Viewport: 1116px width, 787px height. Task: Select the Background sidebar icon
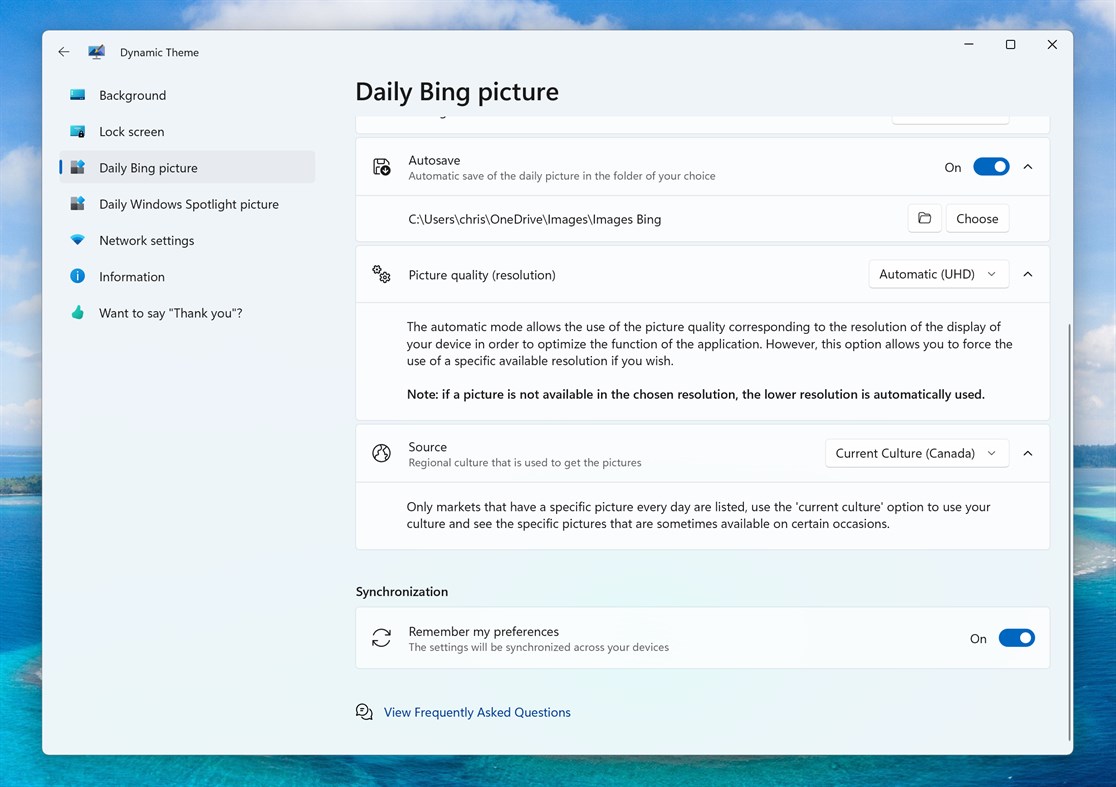78,95
